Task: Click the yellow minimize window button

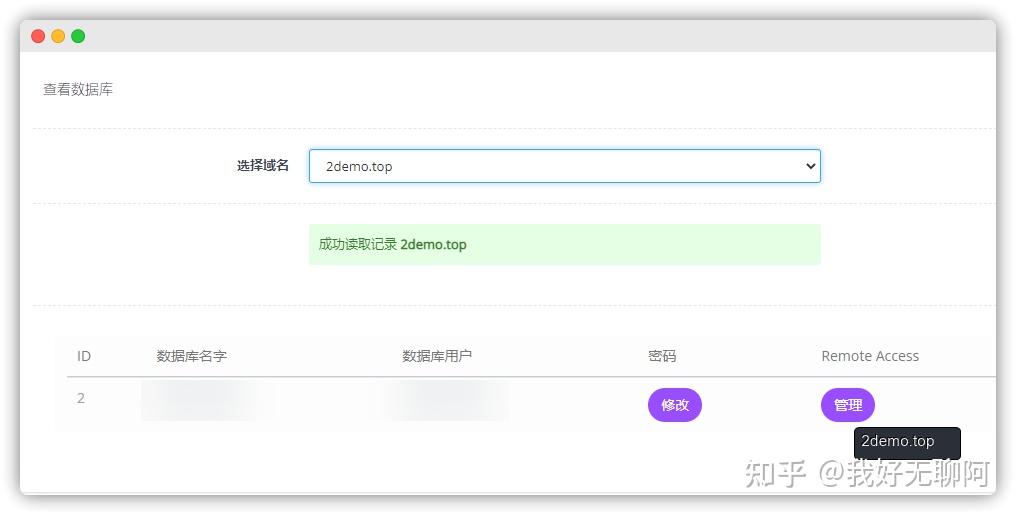Action: 58,36
